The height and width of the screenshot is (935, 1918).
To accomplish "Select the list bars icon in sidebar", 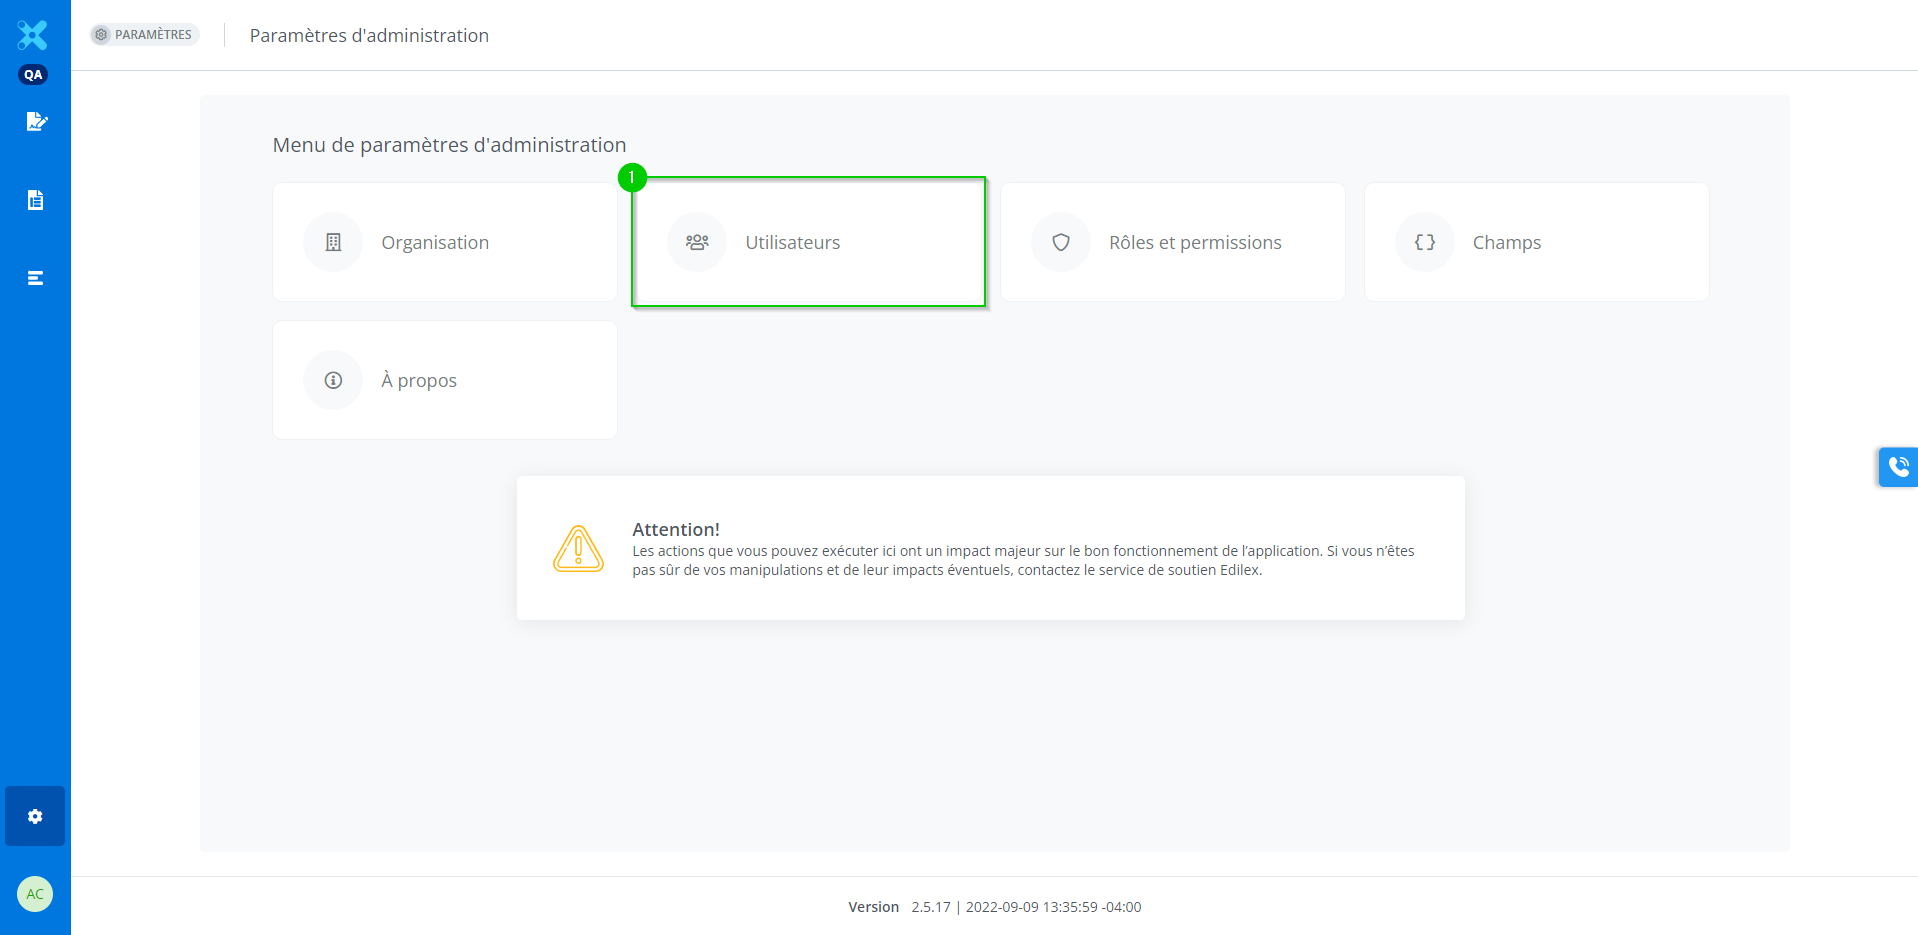I will tap(36, 278).
